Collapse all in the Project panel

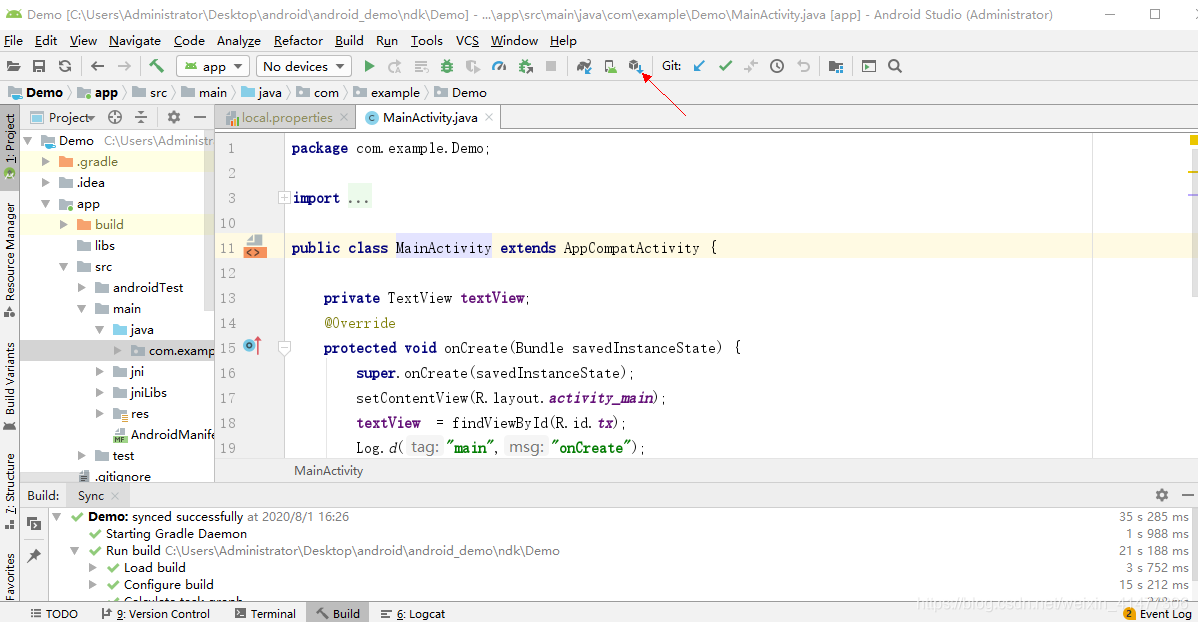141,117
